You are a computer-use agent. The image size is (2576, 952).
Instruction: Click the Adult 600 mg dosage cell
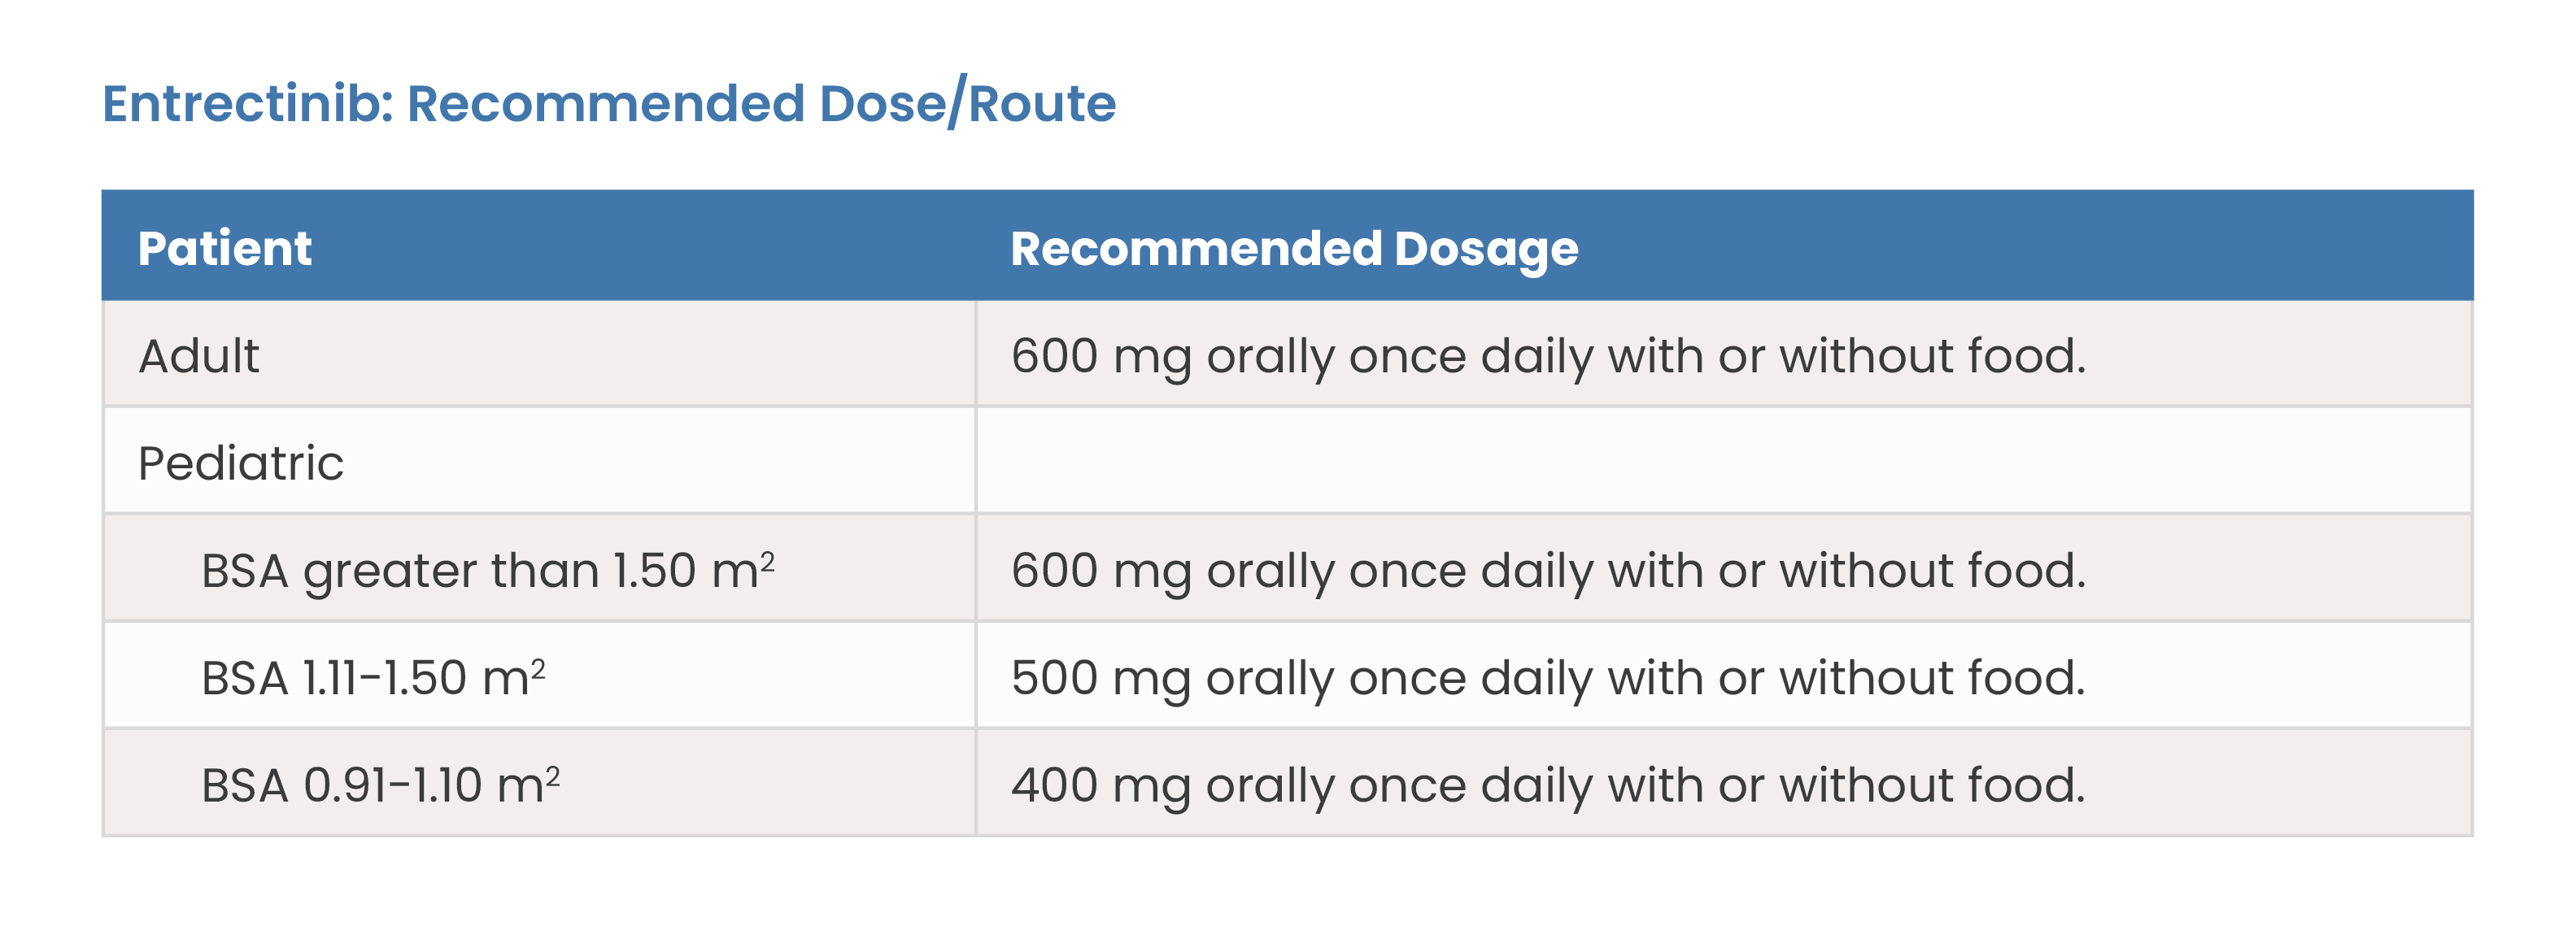coord(1724,354)
